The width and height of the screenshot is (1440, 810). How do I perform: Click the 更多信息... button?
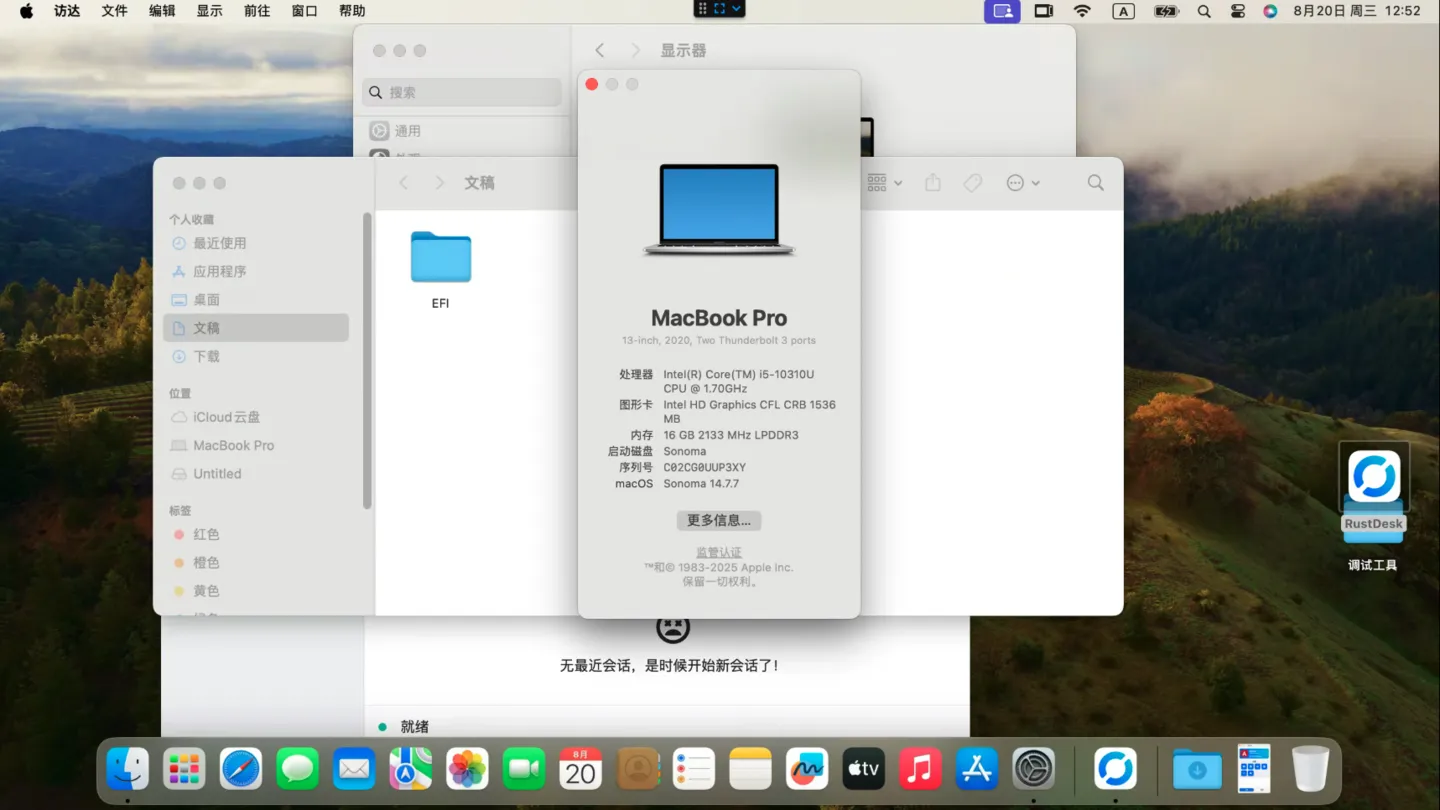(x=718, y=520)
